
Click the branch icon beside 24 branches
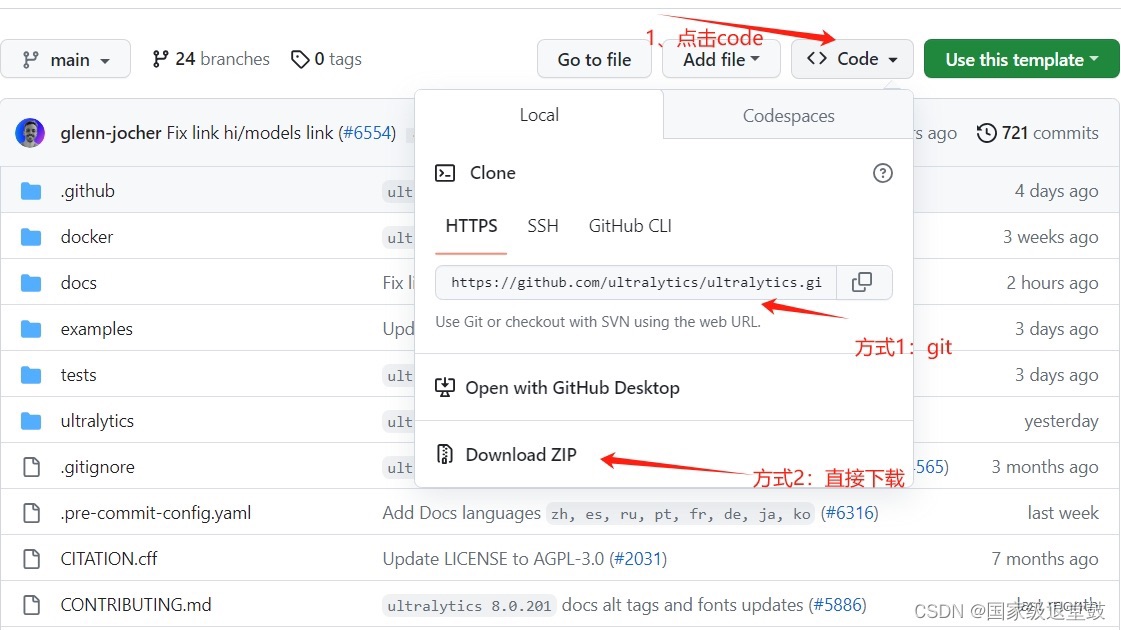point(160,59)
